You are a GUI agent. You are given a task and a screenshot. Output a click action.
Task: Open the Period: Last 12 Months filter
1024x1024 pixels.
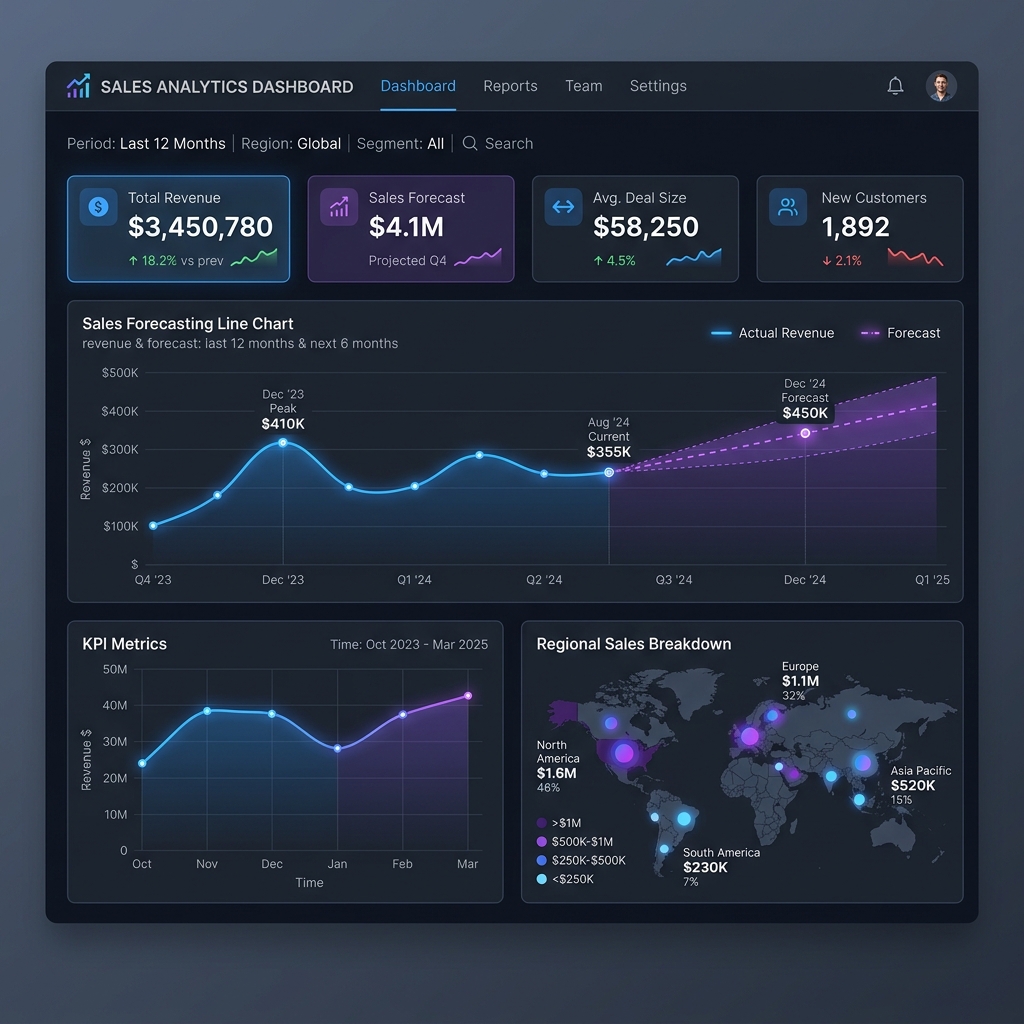[146, 143]
